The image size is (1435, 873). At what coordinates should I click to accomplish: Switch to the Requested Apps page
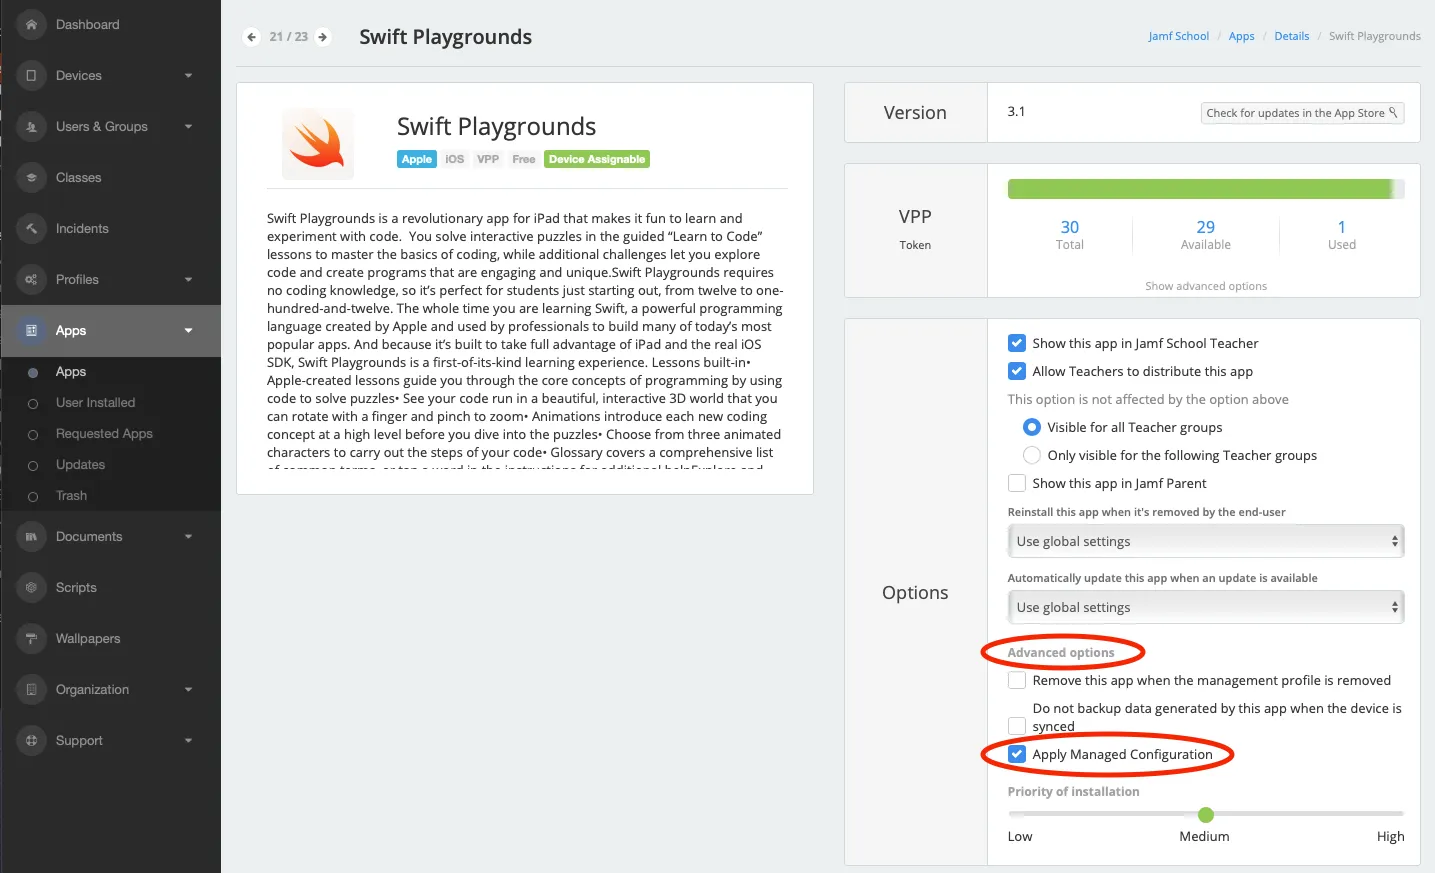[x=104, y=433]
